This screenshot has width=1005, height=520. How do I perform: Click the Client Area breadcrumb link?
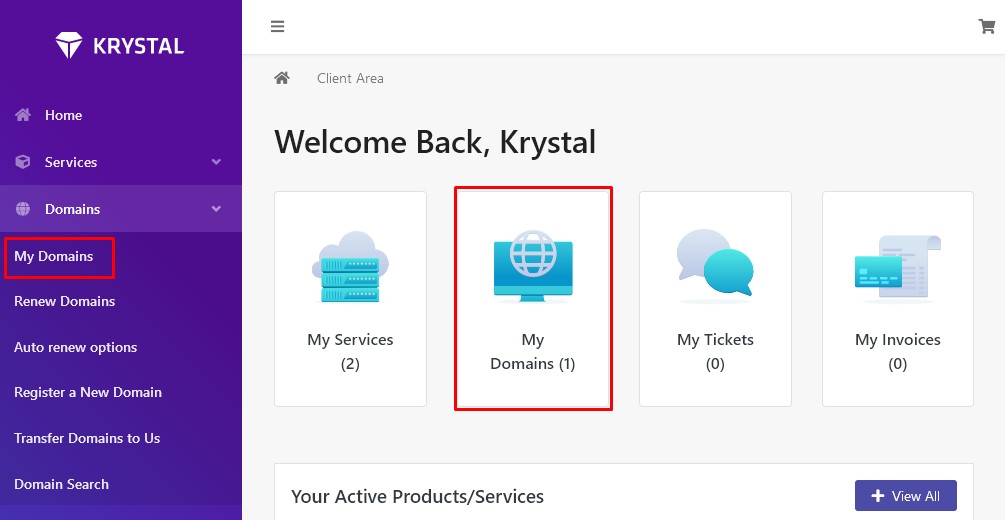pyautogui.click(x=350, y=78)
